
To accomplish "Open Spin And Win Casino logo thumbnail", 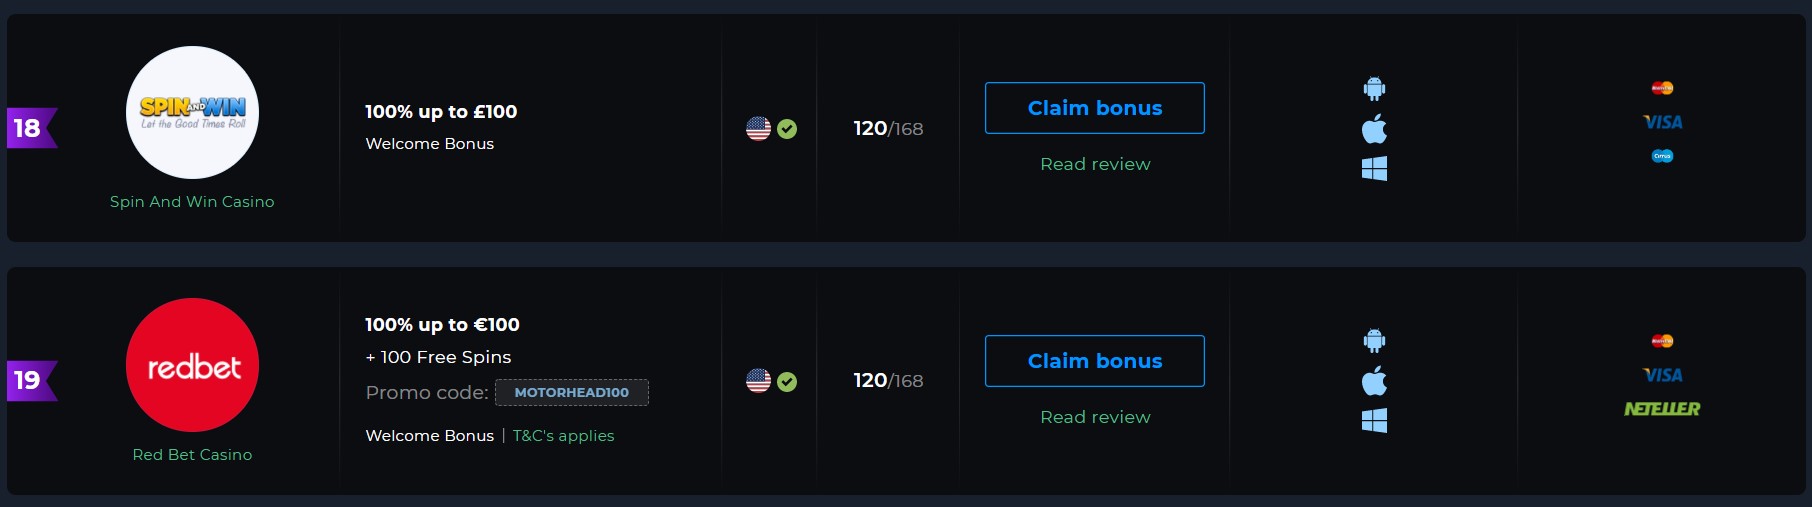I will pos(192,113).
